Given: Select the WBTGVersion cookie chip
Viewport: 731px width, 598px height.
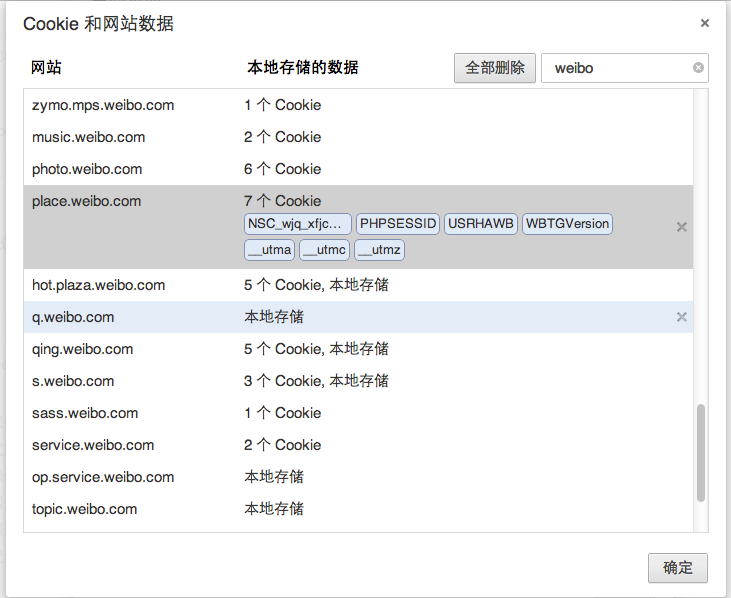Looking at the screenshot, I should point(567,224).
